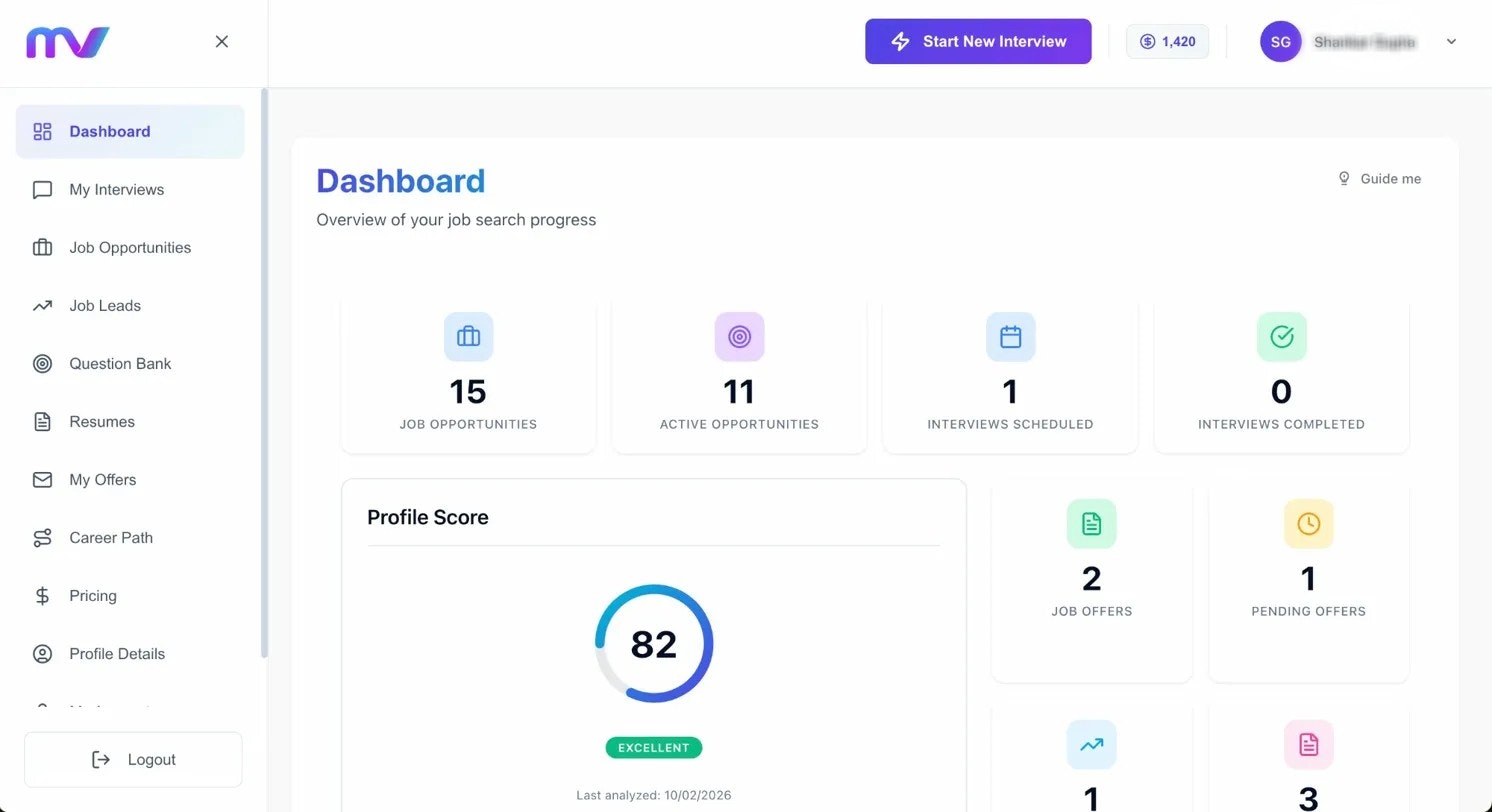This screenshot has width=1492, height=812.
Task: Click the Profile Score 82 progress ring
Action: pos(653,643)
